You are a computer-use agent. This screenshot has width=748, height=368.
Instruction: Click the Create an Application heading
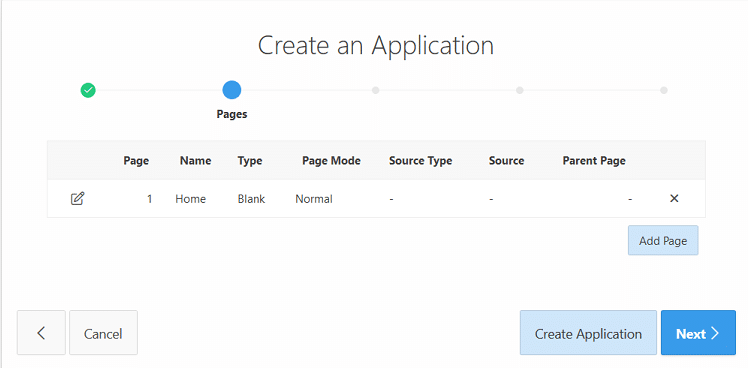point(376,45)
